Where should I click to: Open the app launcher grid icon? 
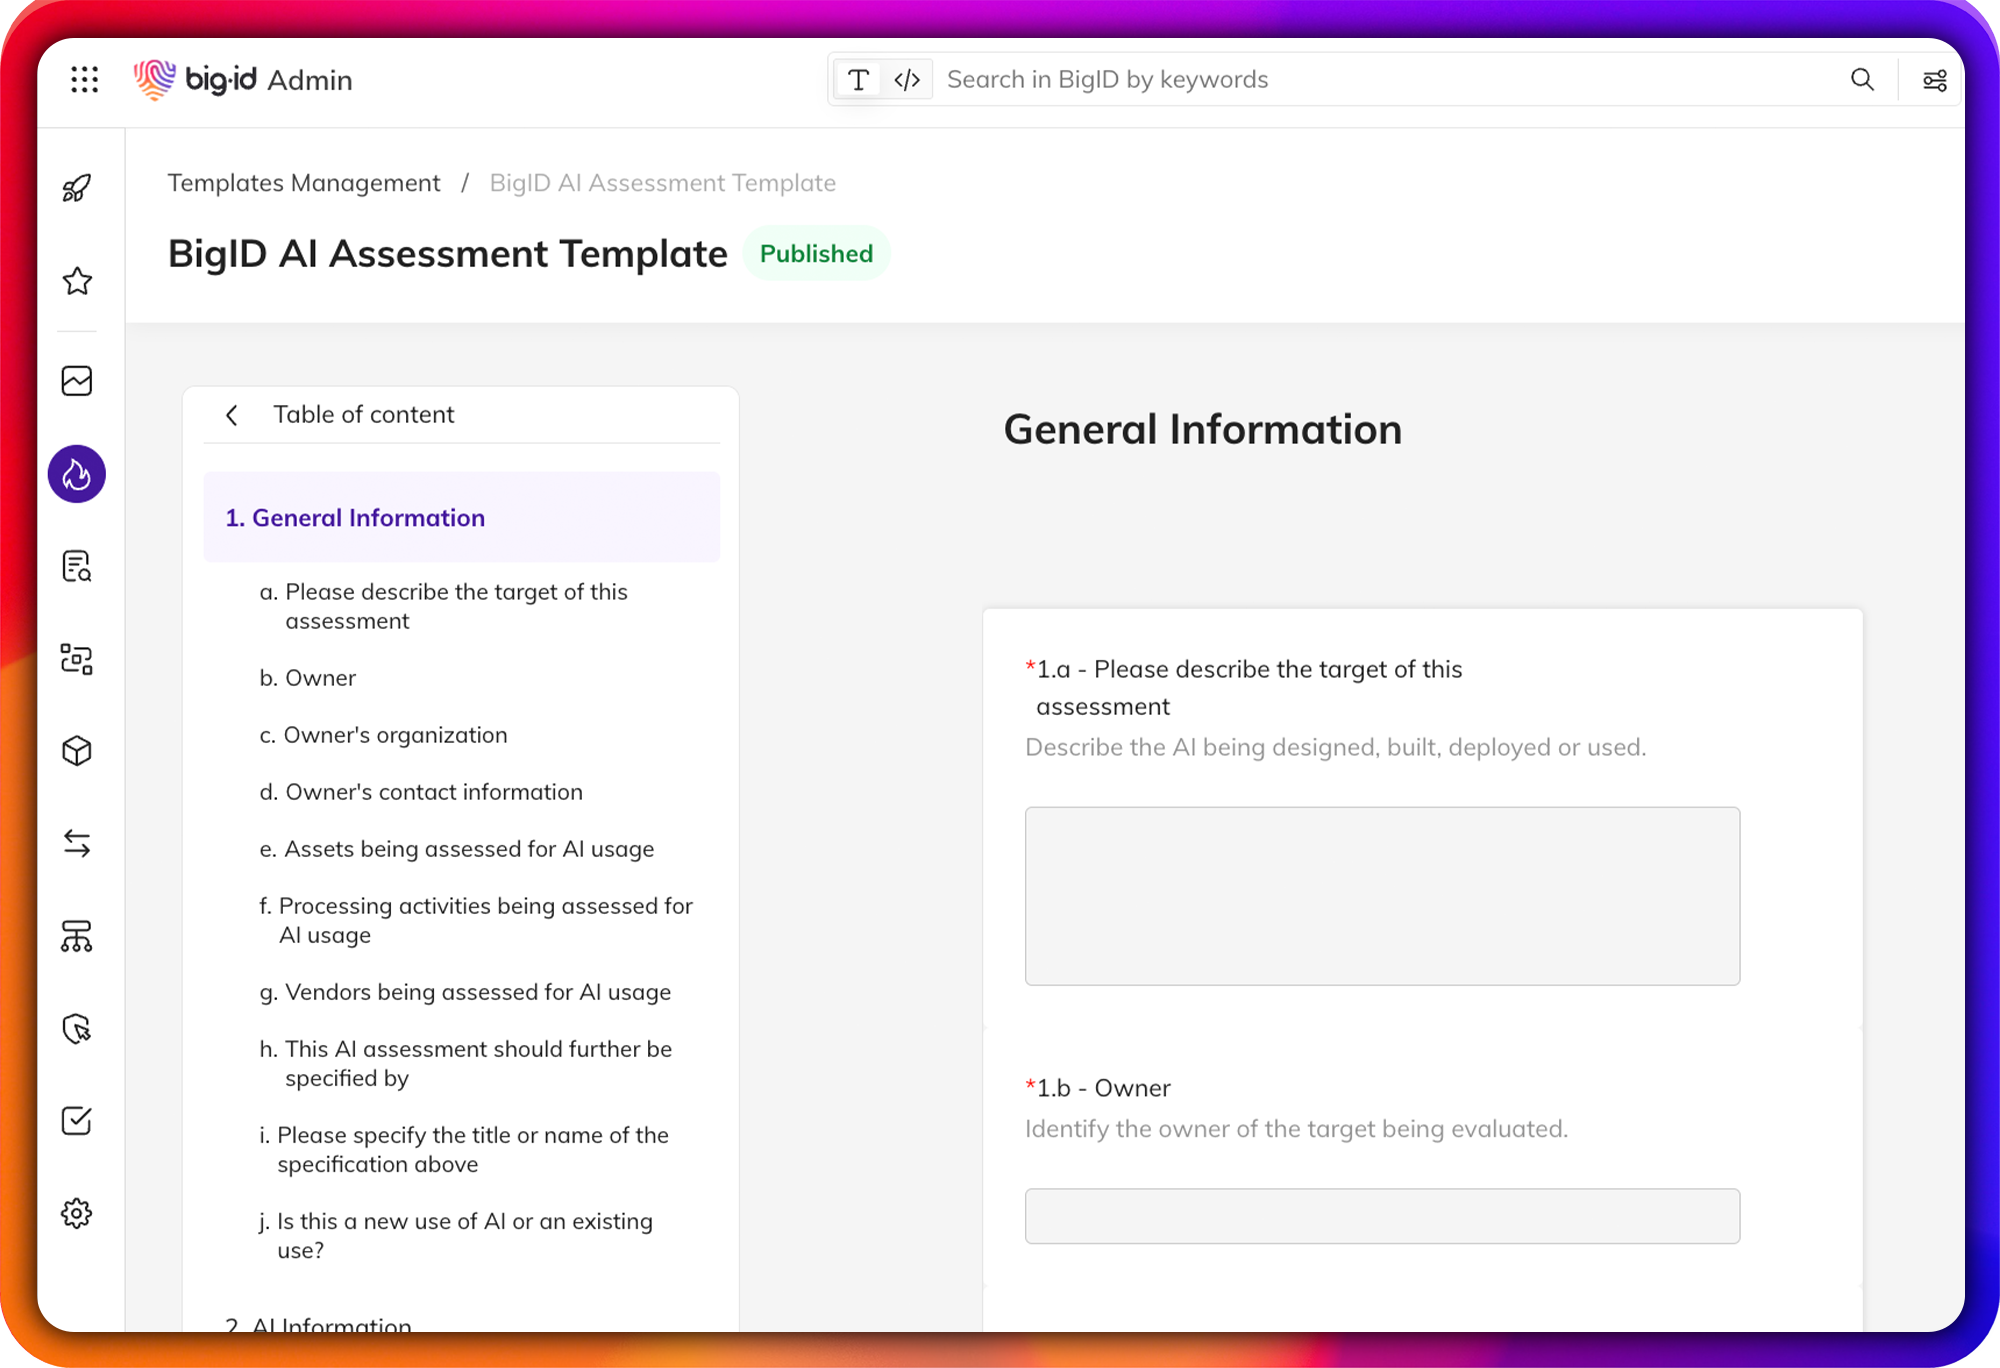[85, 80]
